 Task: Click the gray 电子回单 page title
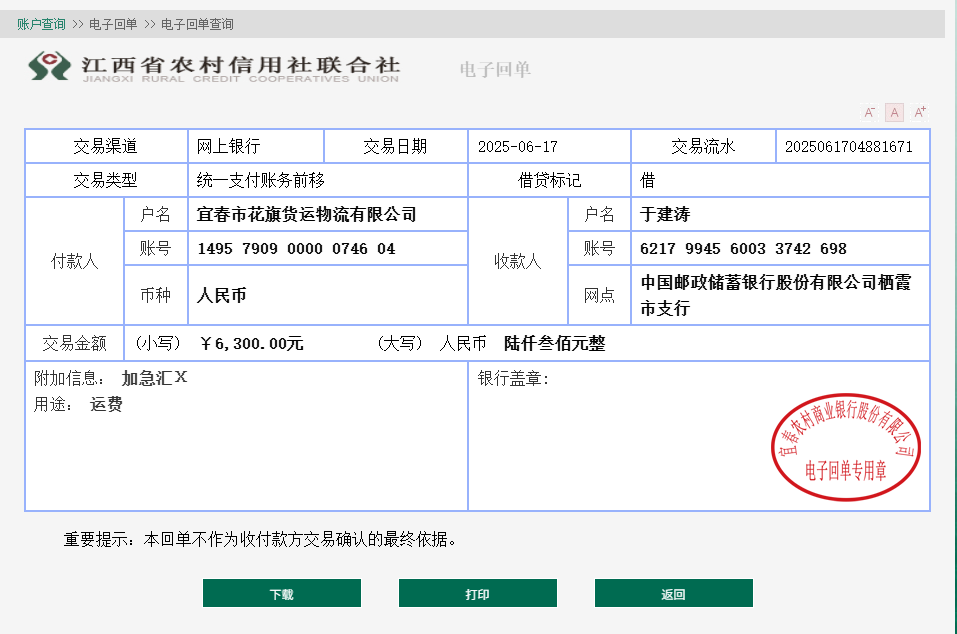(x=496, y=70)
